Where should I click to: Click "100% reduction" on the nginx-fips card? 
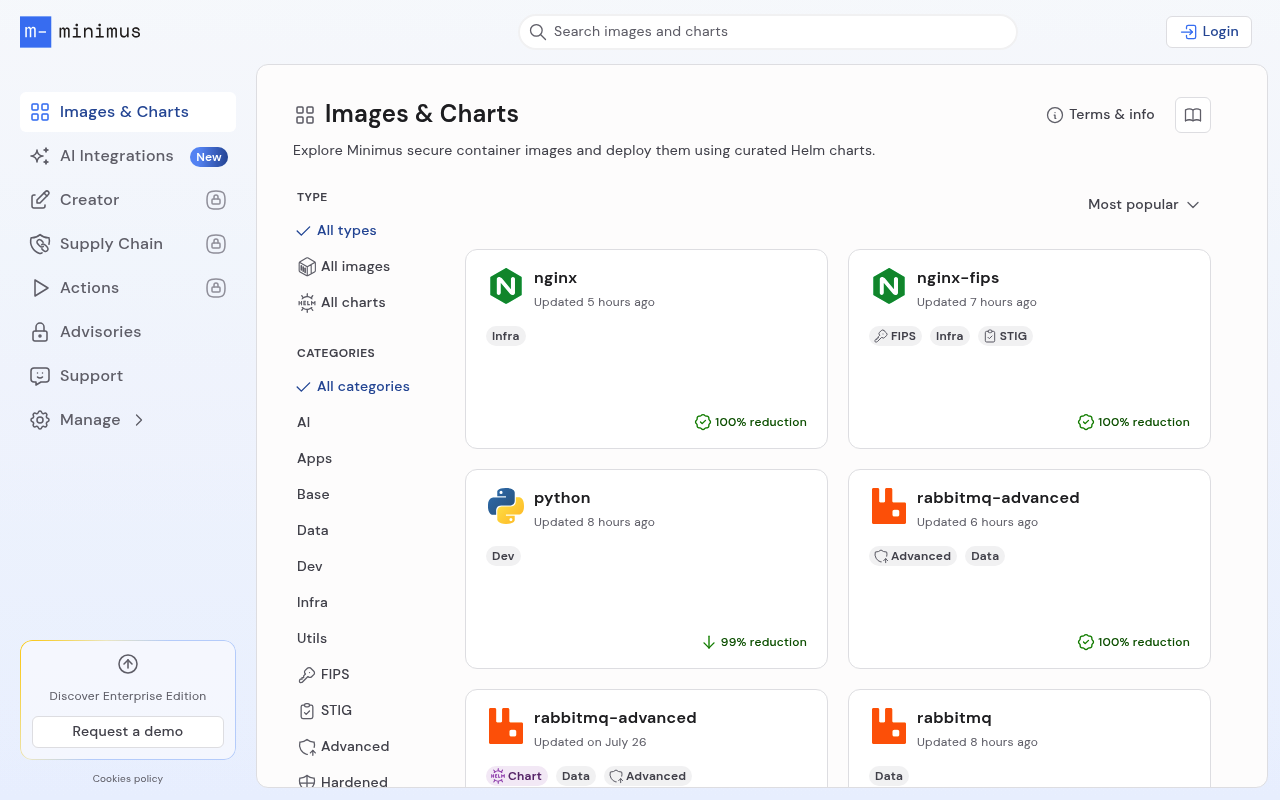(x=1144, y=422)
